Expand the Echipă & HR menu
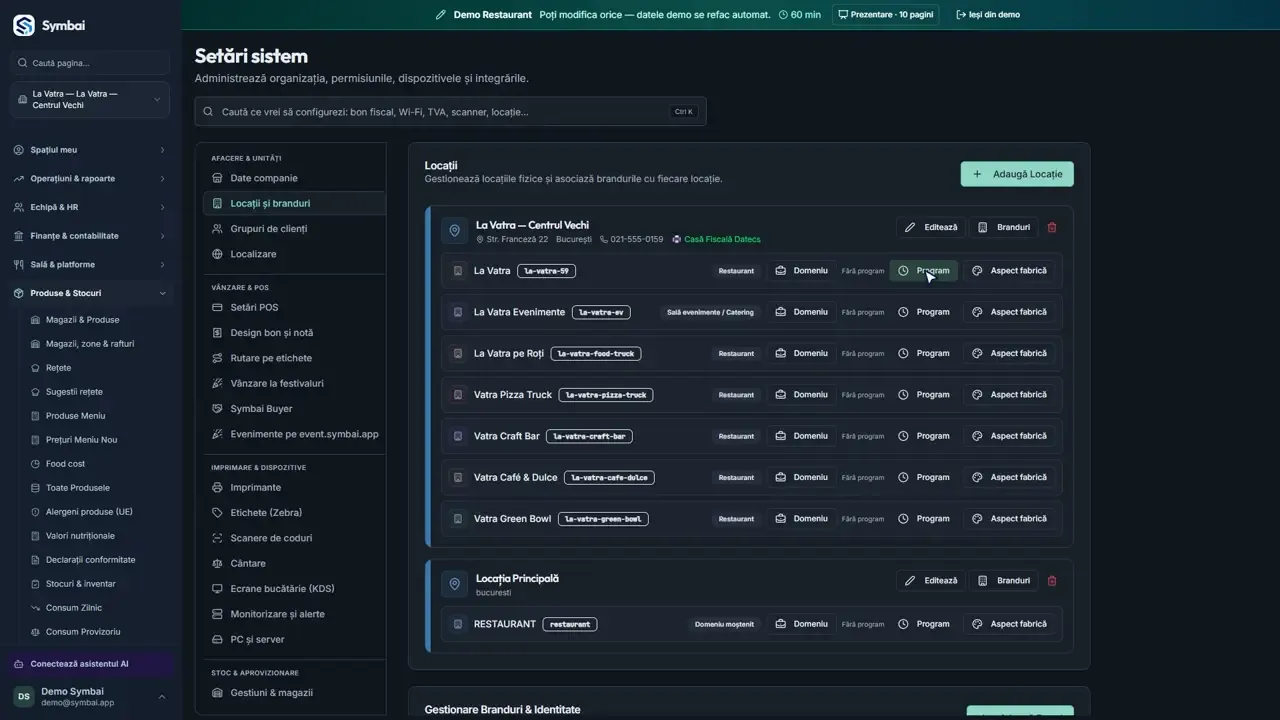This screenshot has width=1280, height=720. 90,207
